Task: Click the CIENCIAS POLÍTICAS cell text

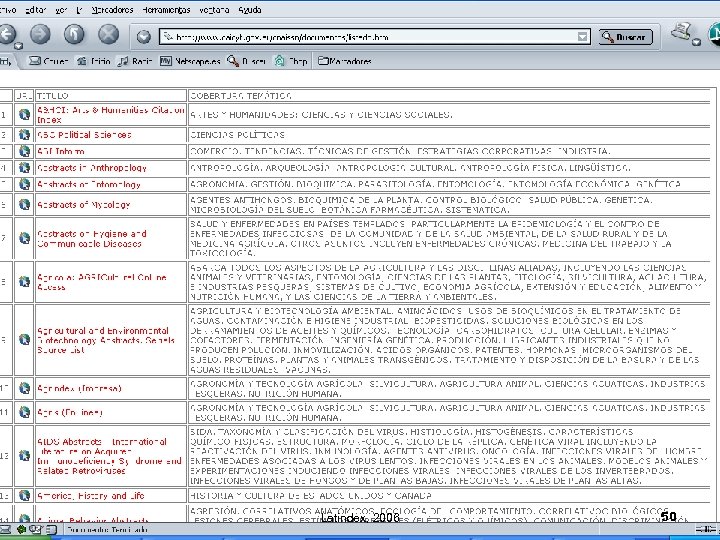Action: coord(237,135)
